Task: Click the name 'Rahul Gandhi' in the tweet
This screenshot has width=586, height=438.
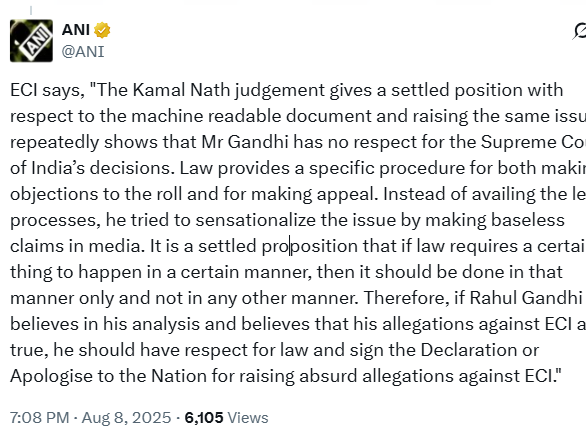Action: (526, 298)
